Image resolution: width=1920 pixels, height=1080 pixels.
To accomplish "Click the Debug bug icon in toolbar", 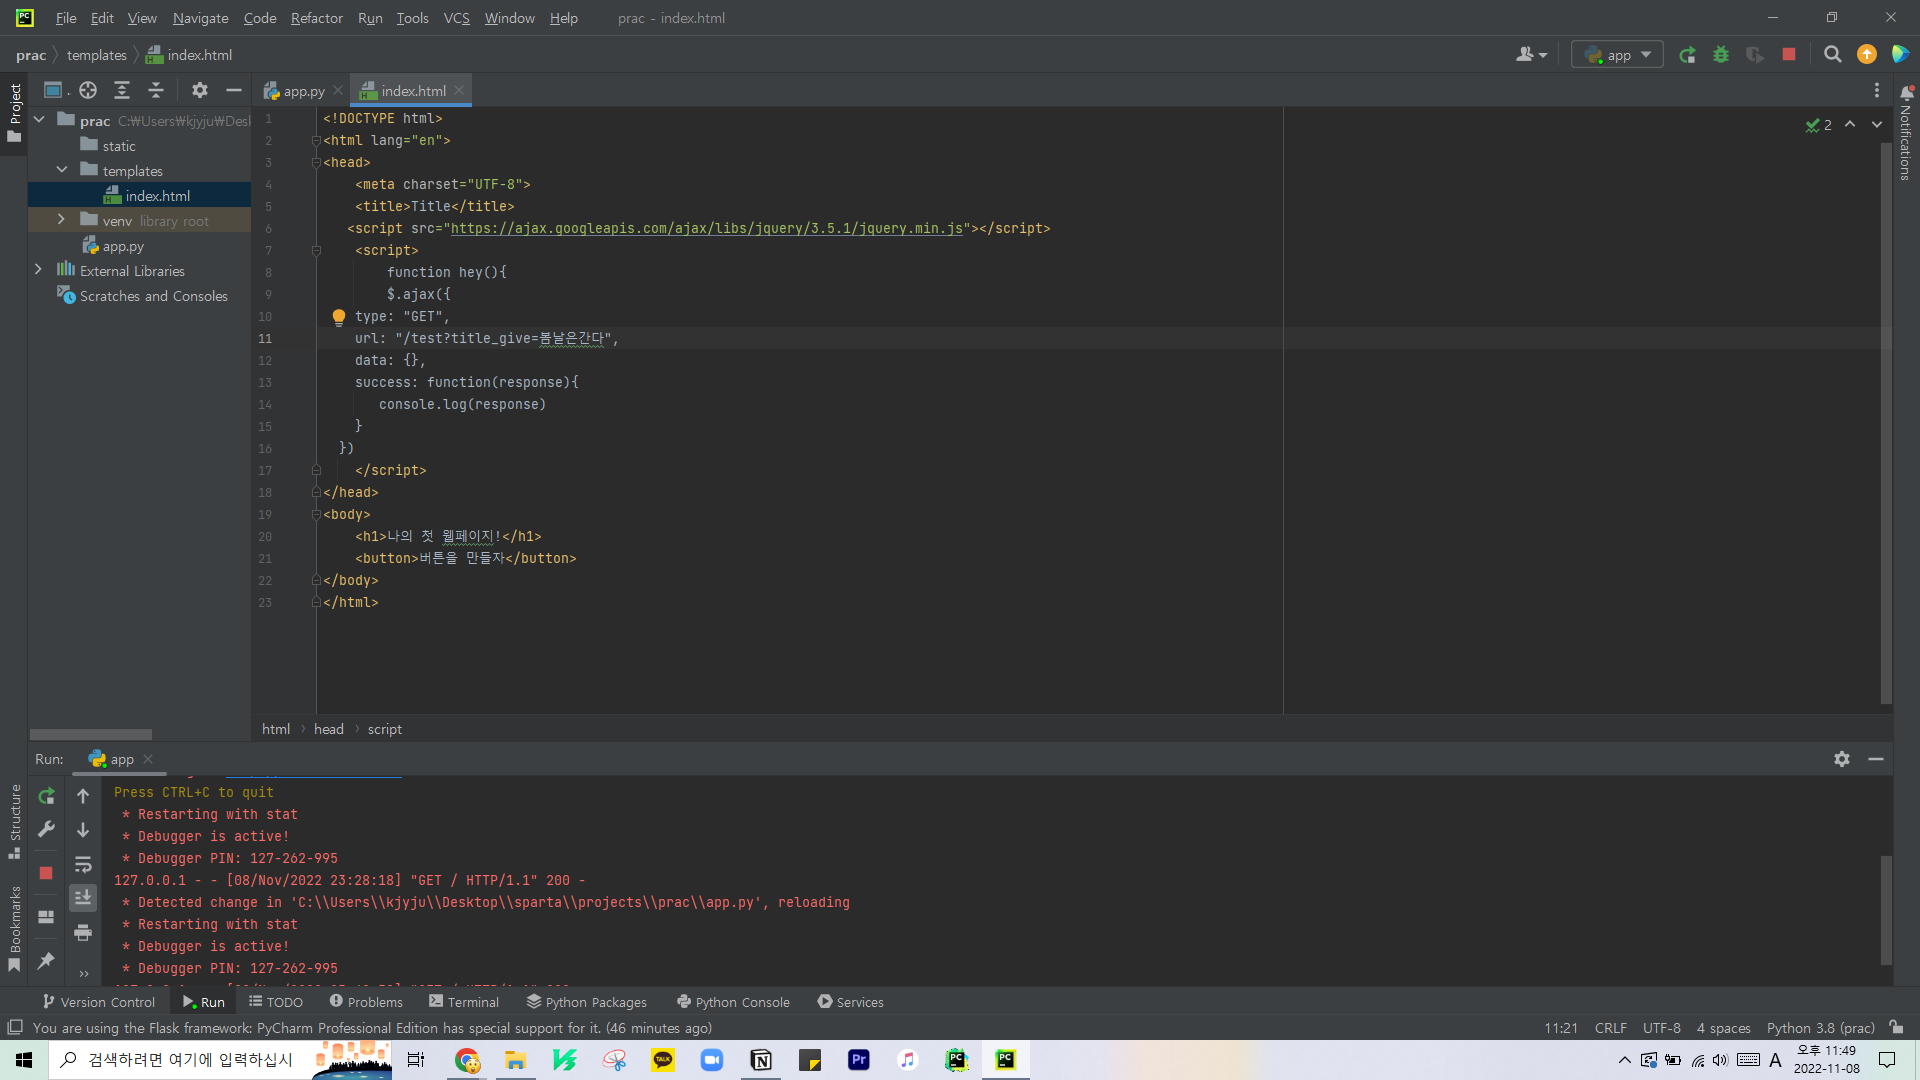I will (1721, 55).
